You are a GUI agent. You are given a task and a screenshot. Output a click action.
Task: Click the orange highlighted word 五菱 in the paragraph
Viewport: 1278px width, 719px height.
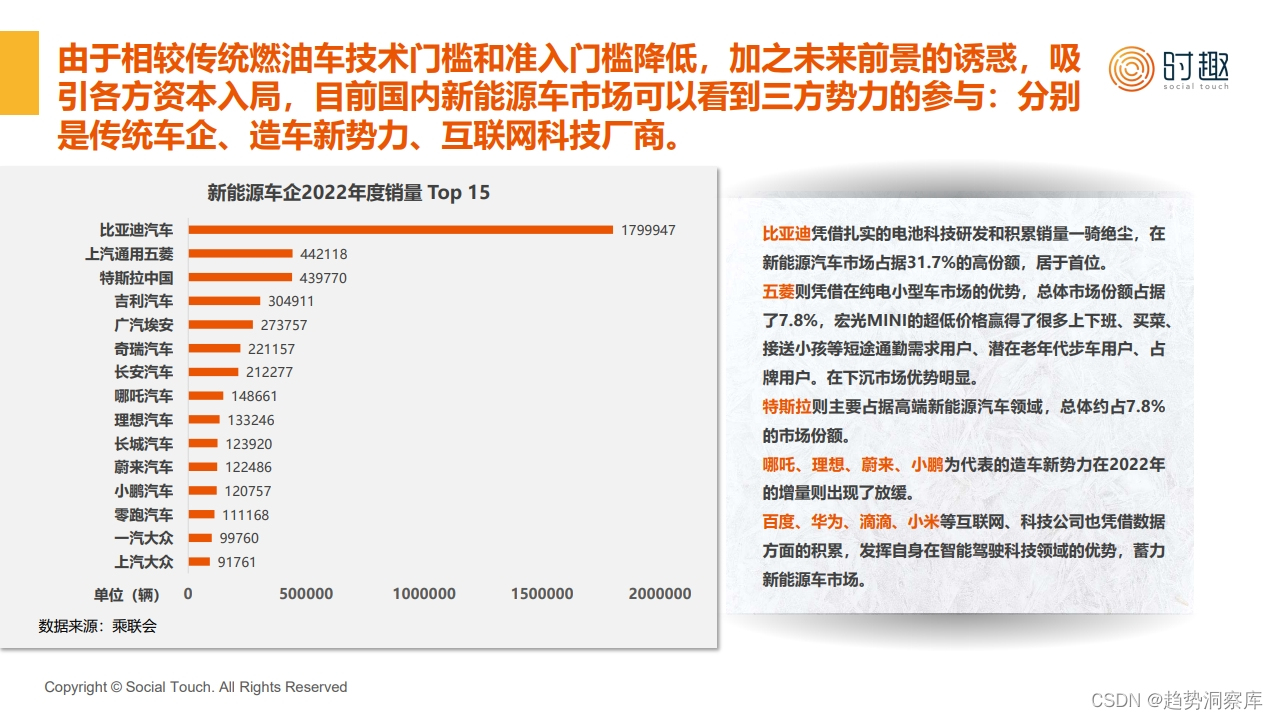[779, 292]
